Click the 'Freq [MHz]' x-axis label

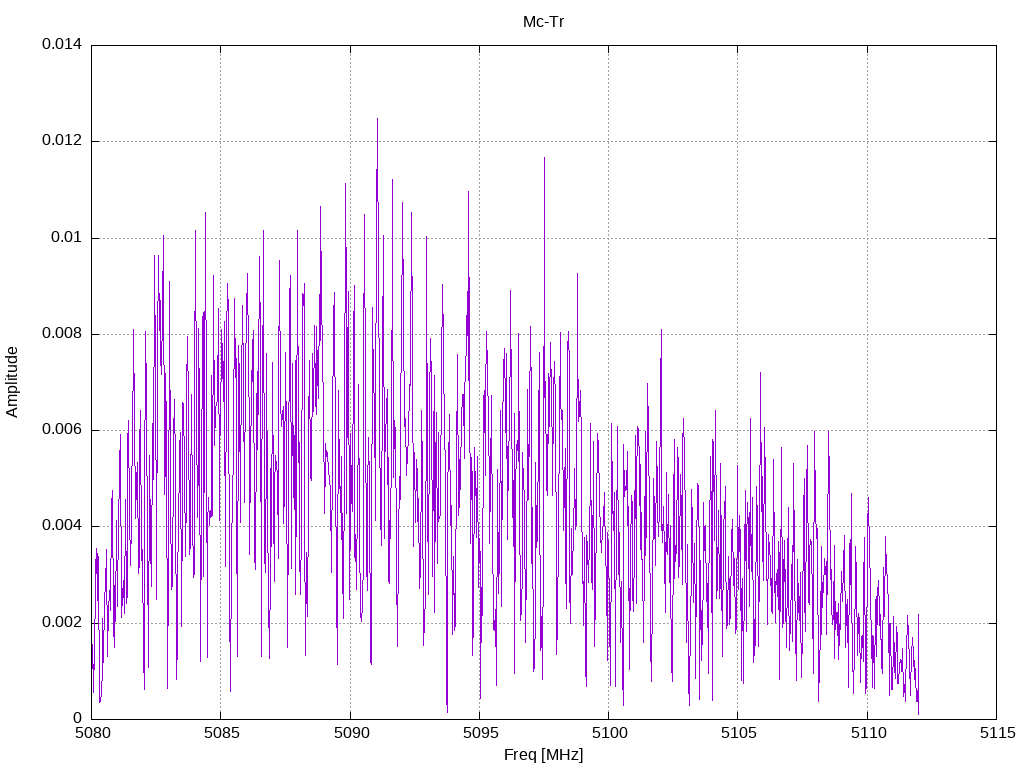coord(543,755)
